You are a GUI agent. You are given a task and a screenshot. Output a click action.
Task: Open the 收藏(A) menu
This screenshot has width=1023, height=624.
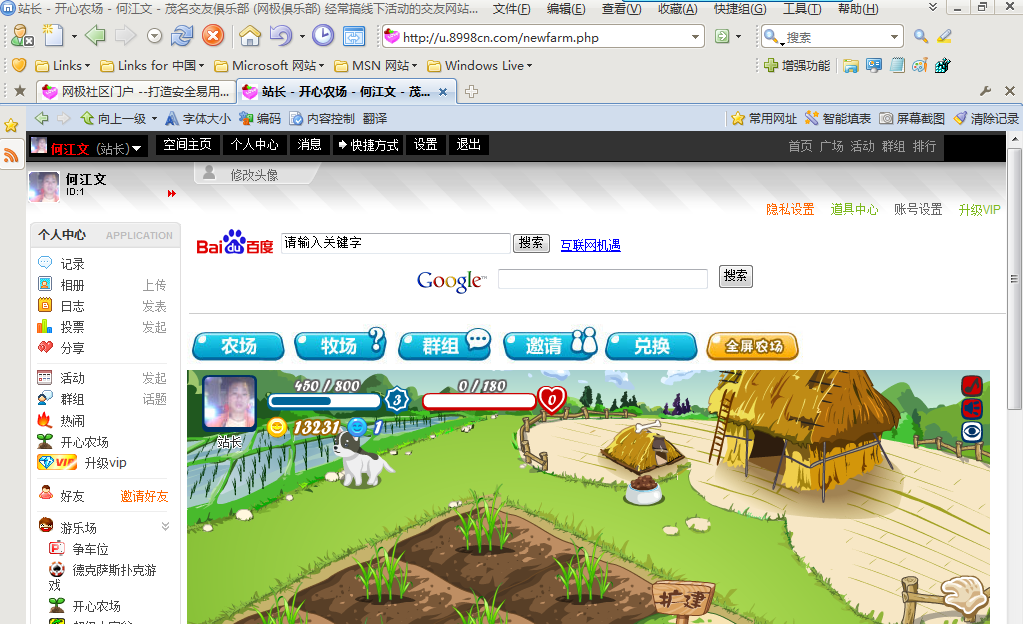(x=677, y=9)
